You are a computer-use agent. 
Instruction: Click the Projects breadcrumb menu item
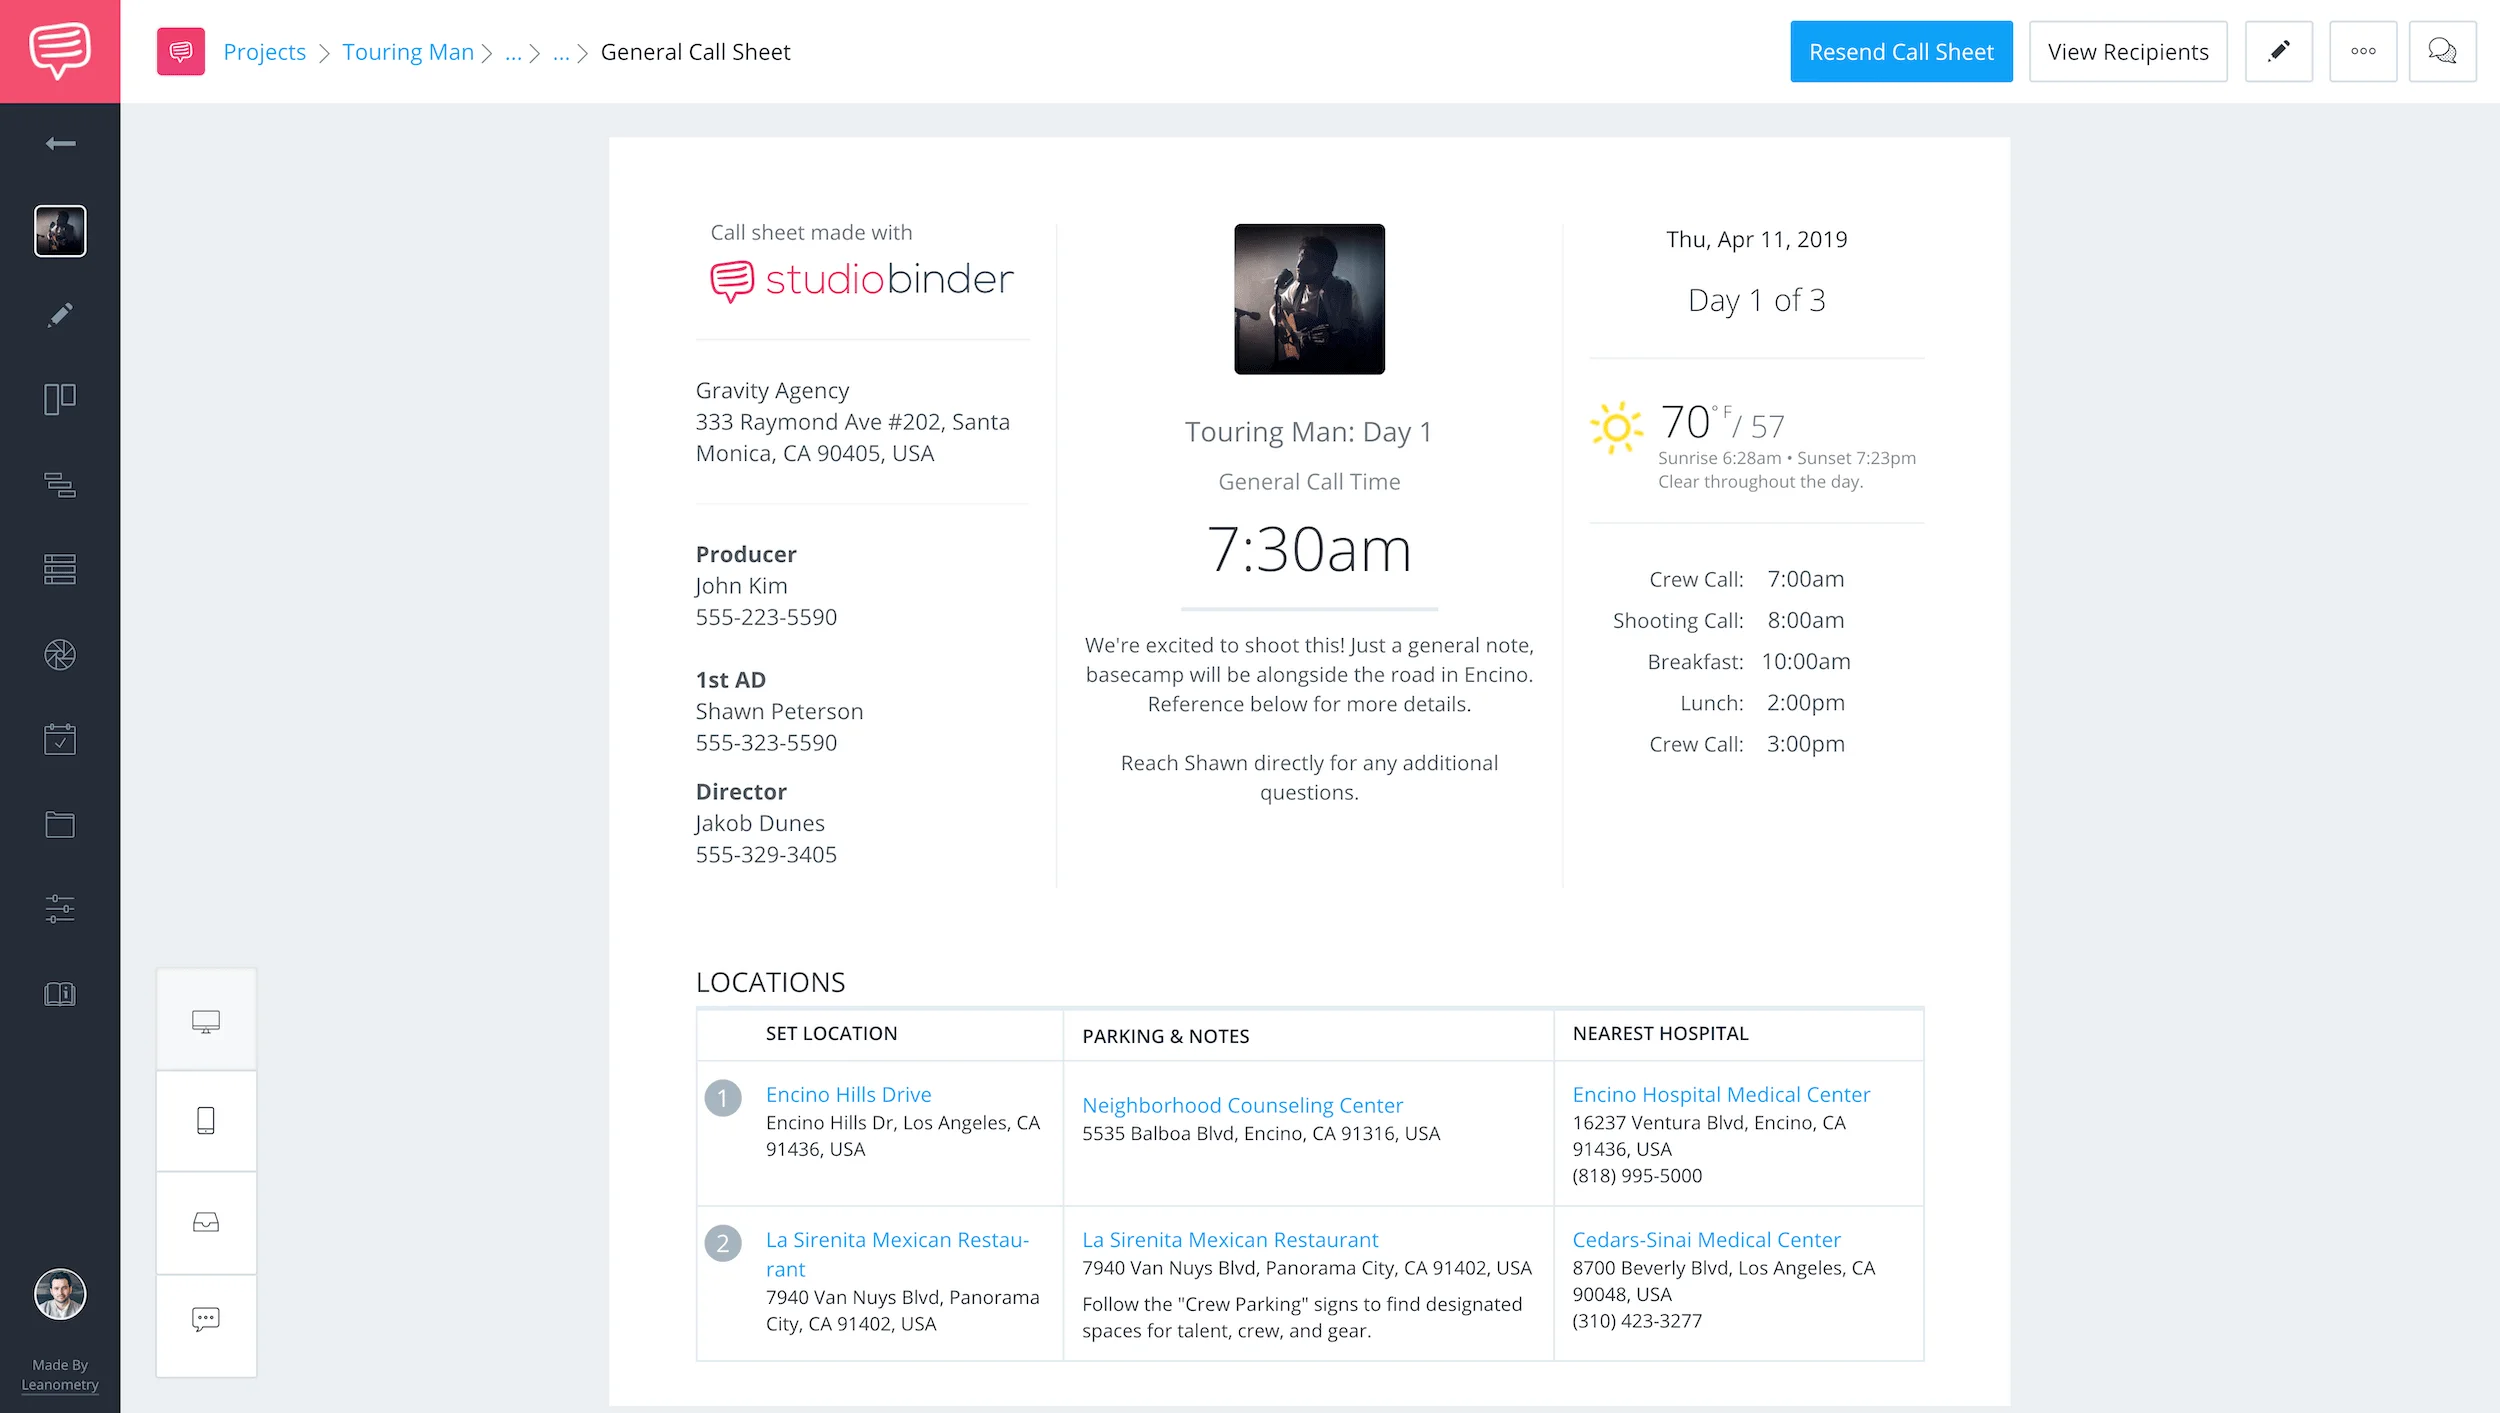click(x=264, y=52)
